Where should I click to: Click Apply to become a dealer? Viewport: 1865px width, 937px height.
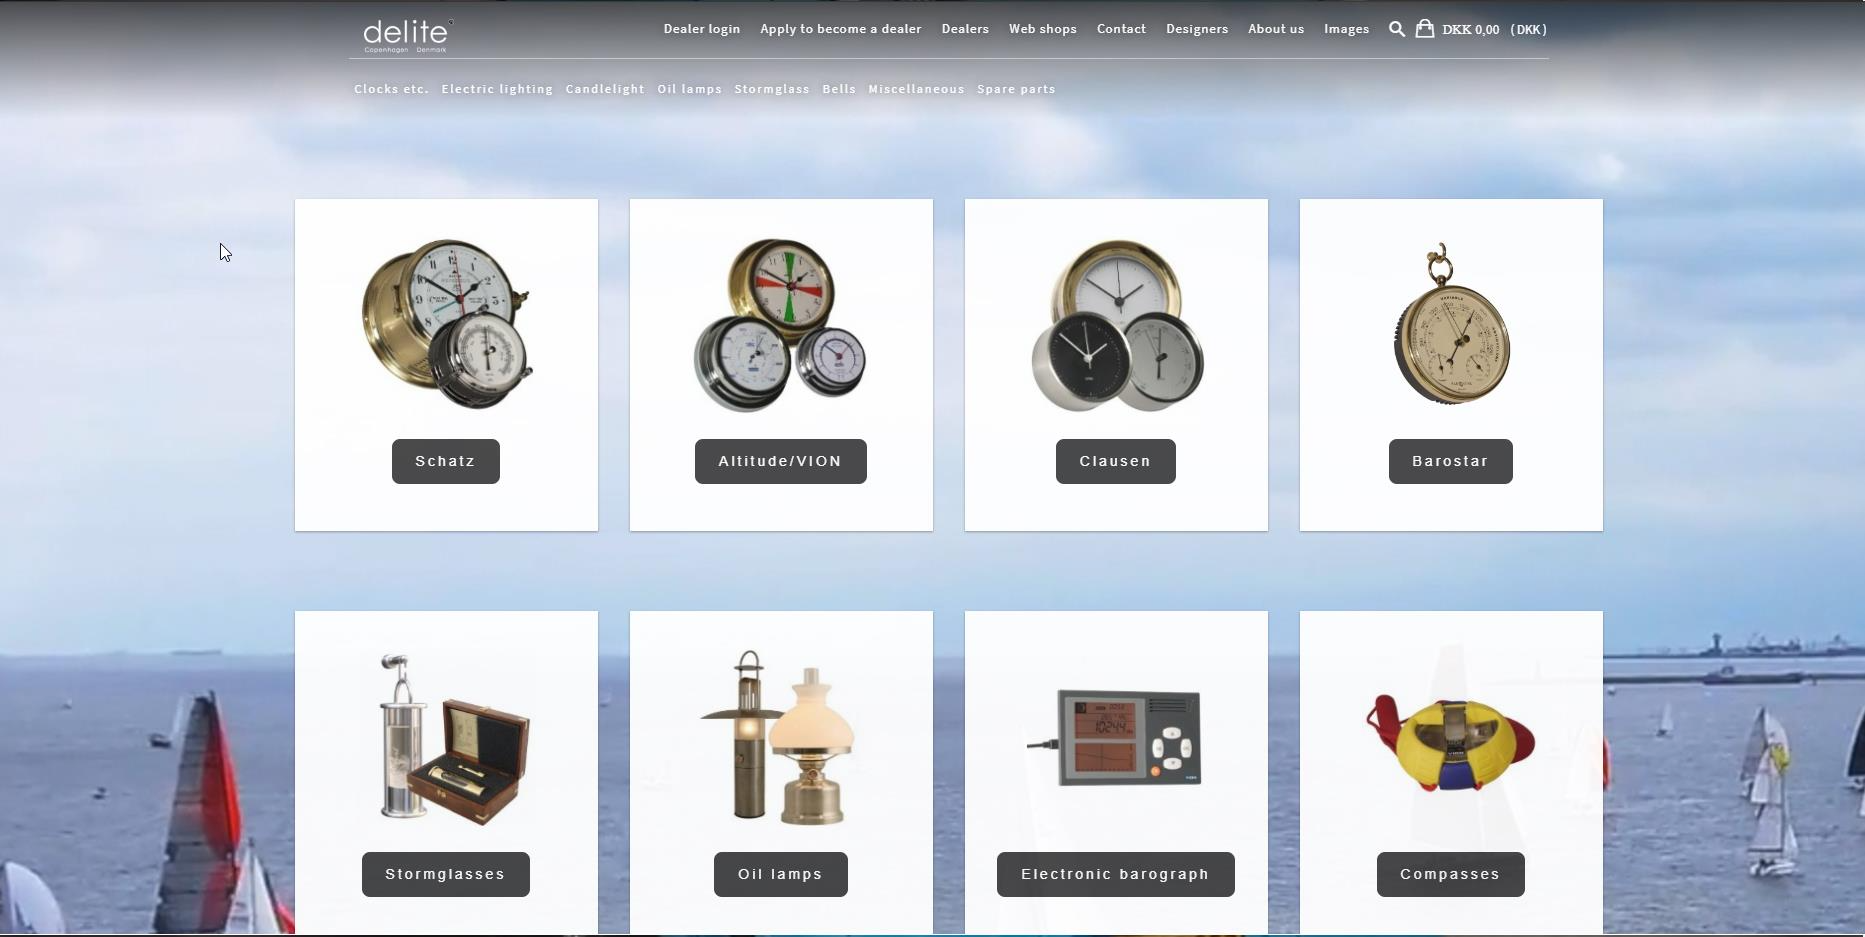(840, 29)
